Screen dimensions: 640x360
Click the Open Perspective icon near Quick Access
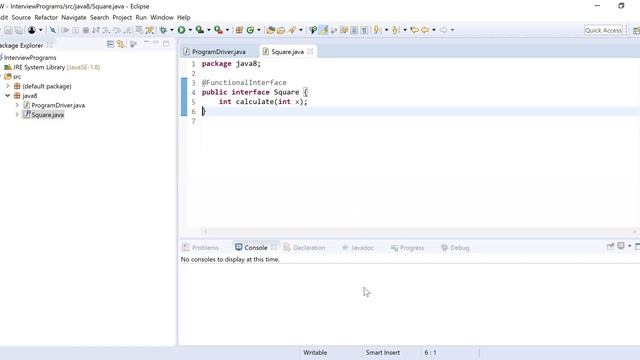coord(636,30)
